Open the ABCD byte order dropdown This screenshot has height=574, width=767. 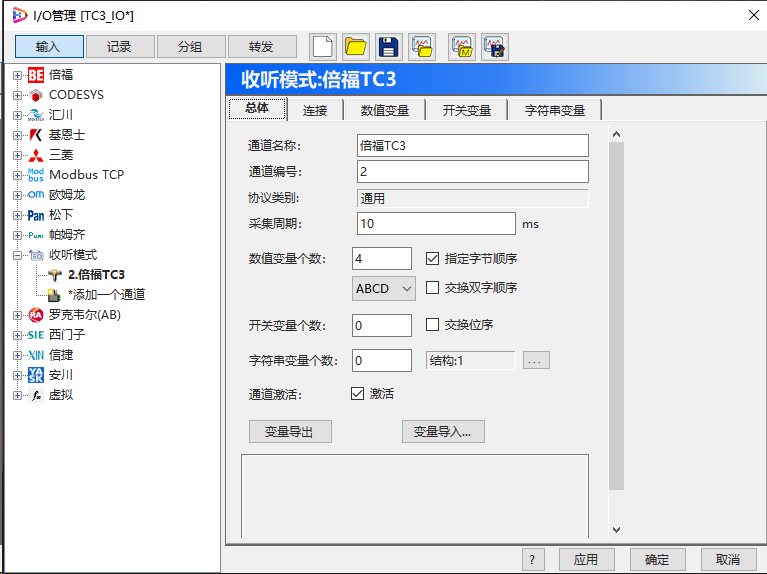coord(384,288)
